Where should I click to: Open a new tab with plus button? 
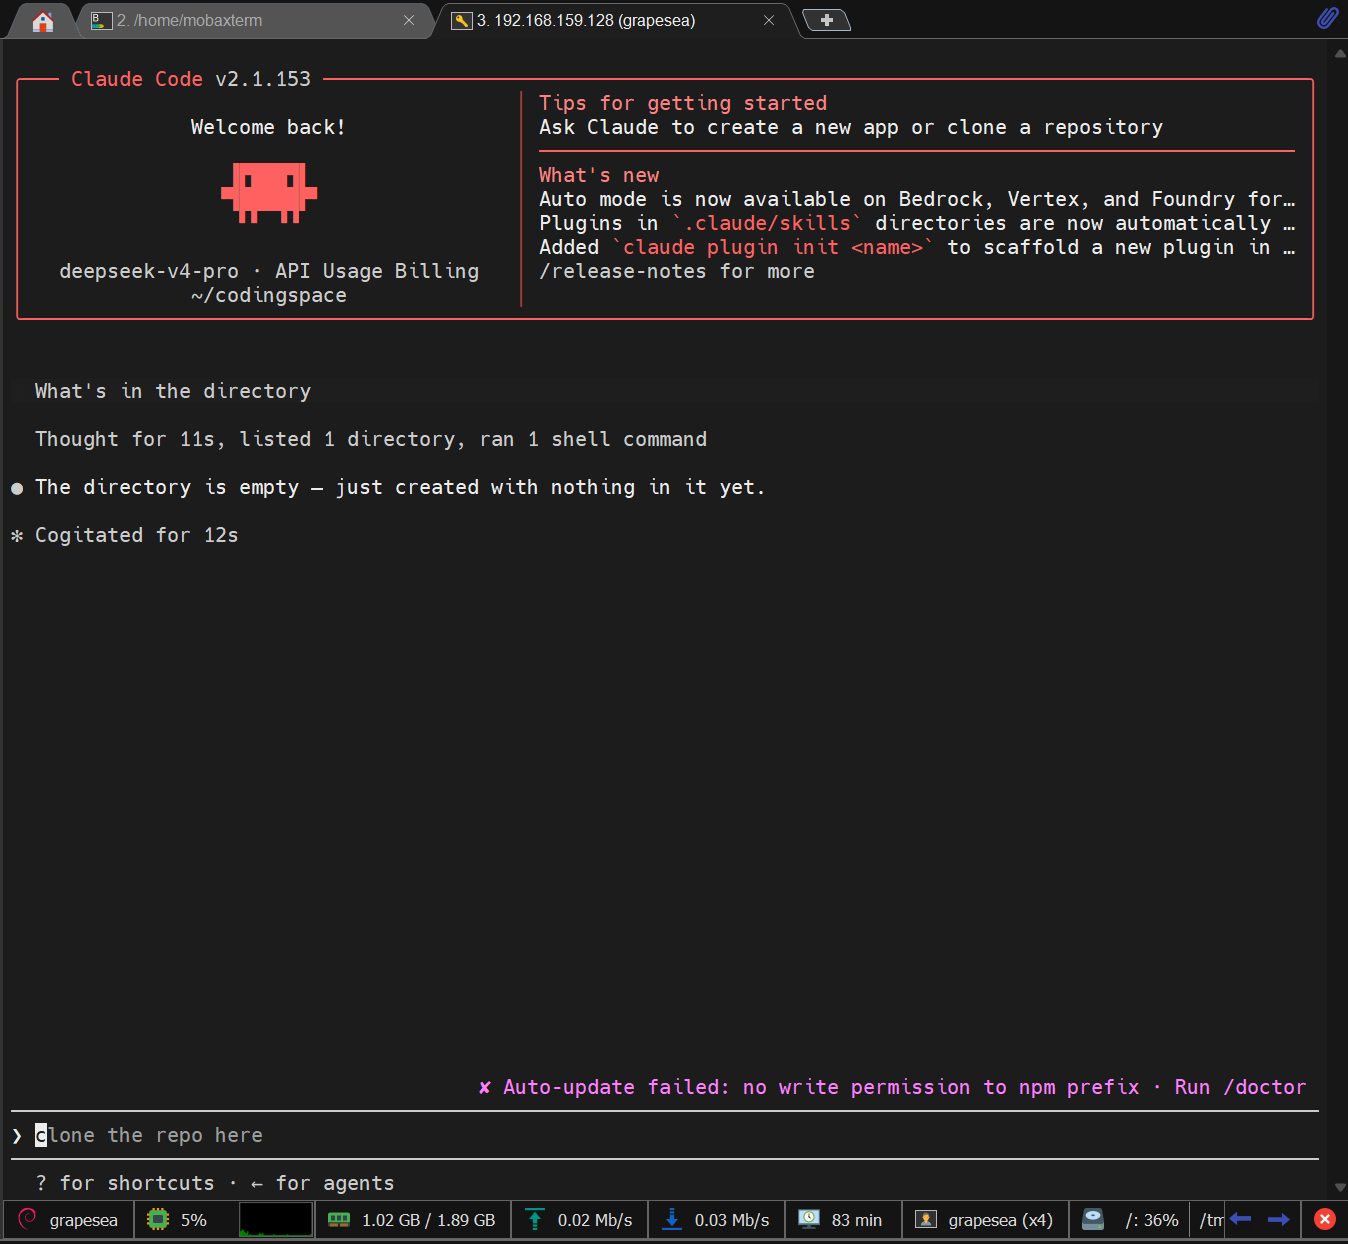pyautogui.click(x=826, y=20)
